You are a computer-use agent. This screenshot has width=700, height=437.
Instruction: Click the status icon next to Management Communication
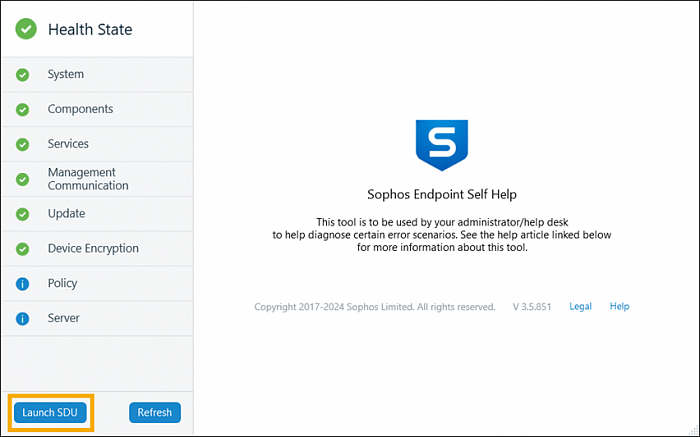(x=23, y=180)
